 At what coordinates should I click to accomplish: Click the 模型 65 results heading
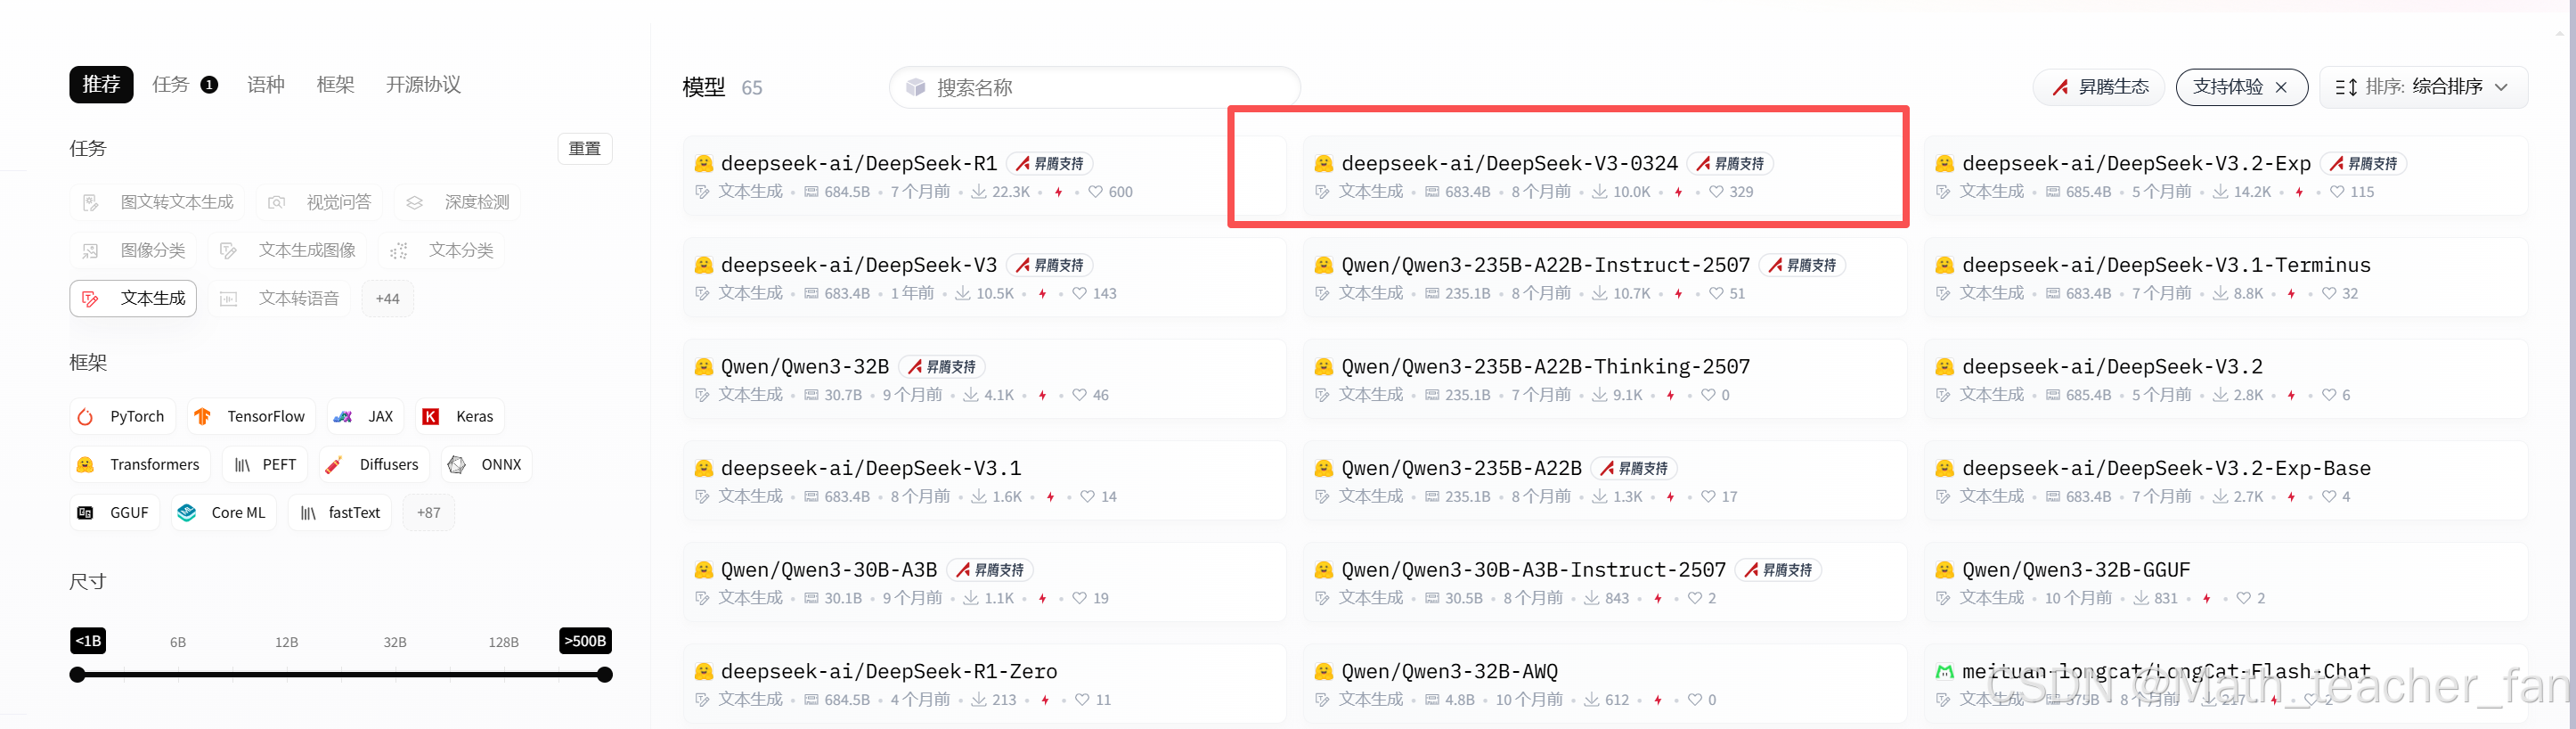(722, 87)
